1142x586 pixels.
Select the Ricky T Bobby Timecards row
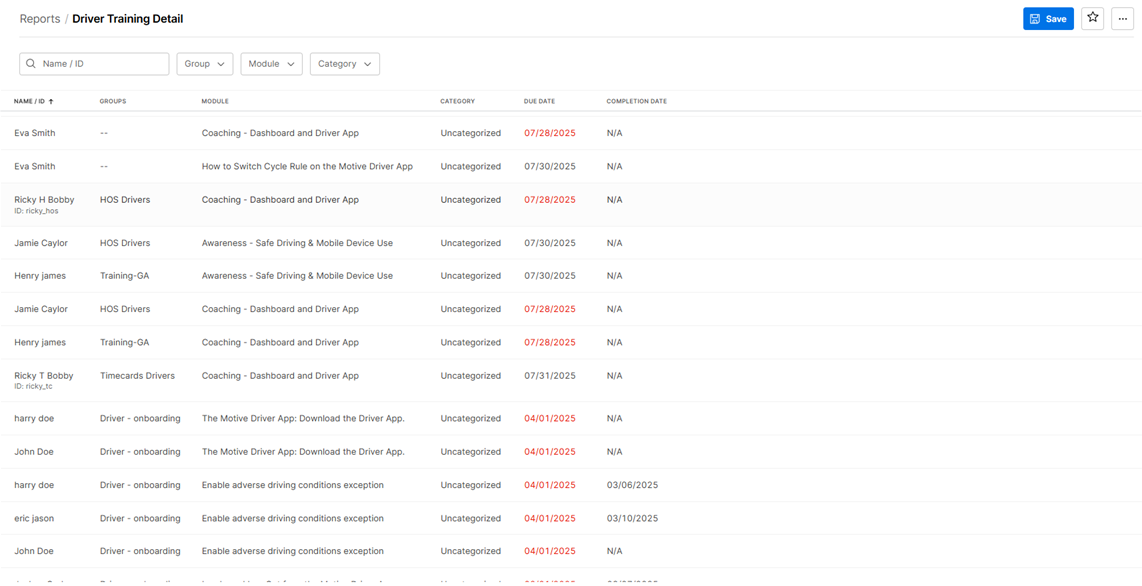click(x=44, y=376)
